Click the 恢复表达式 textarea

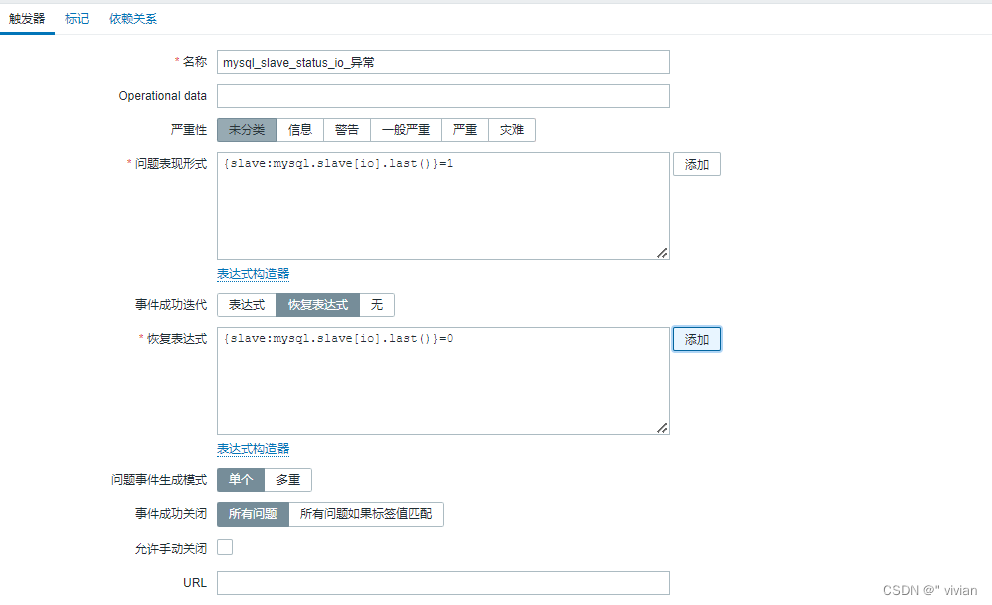click(443, 381)
